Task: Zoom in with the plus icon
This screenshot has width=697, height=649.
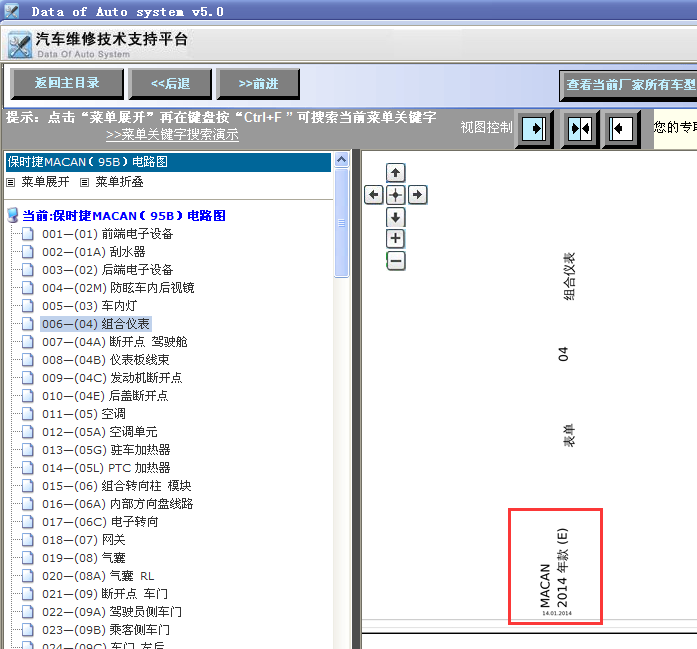Action: (396, 239)
